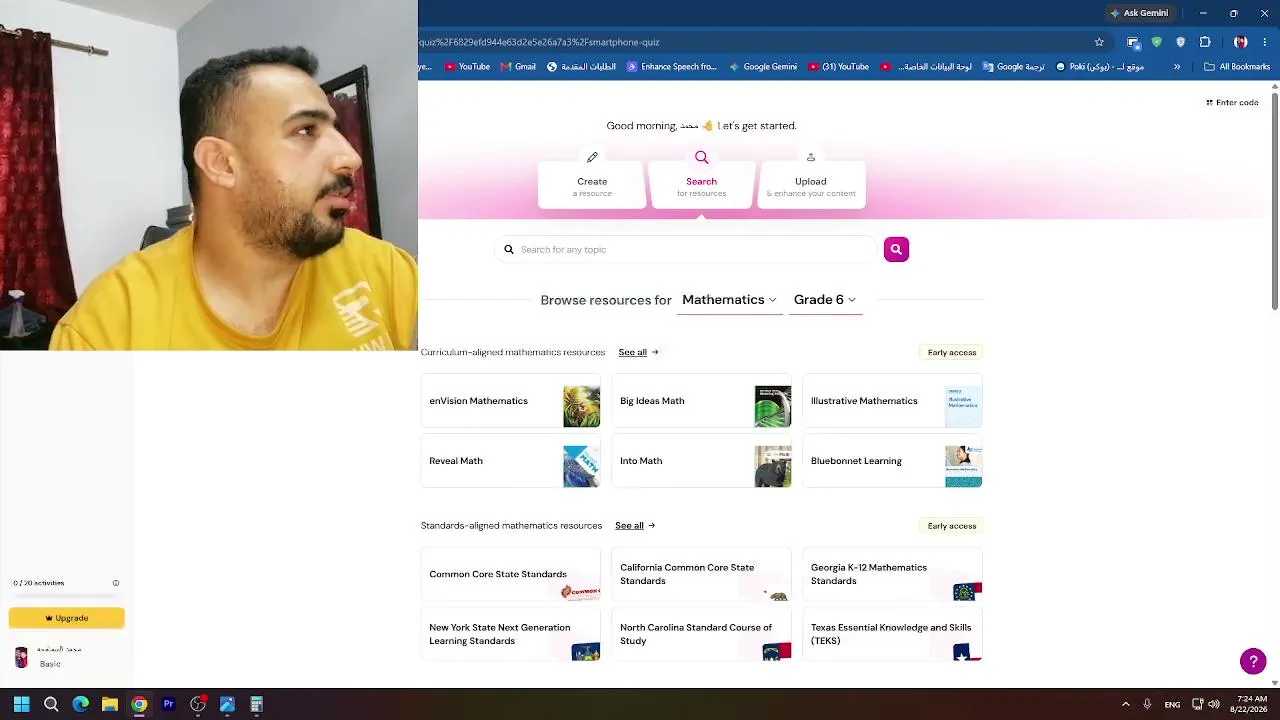Viewport: 1280px width, 720px height.
Task: Open the Illustrative Mathematics card
Action: (x=892, y=401)
